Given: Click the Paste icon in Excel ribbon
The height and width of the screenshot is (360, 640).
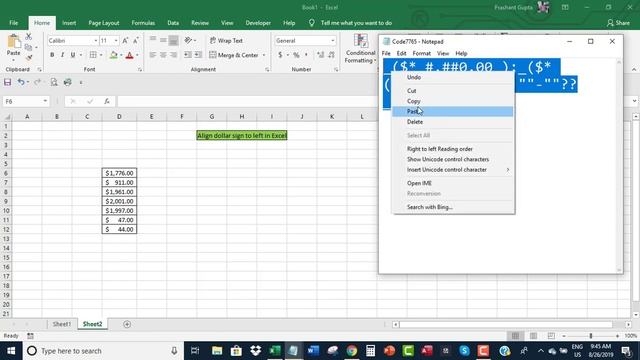Looking at the screenshot, I should coord(13,42).
